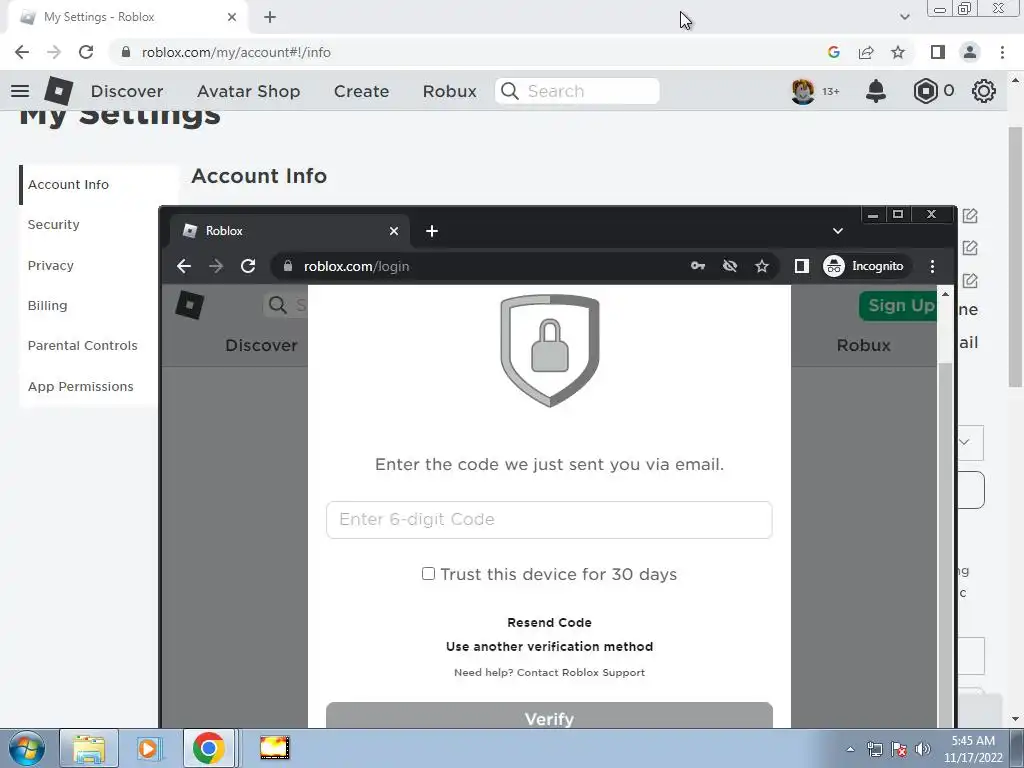Click the Chrome icon in the taskbar

pyautogui.click(x=209, y=748)
